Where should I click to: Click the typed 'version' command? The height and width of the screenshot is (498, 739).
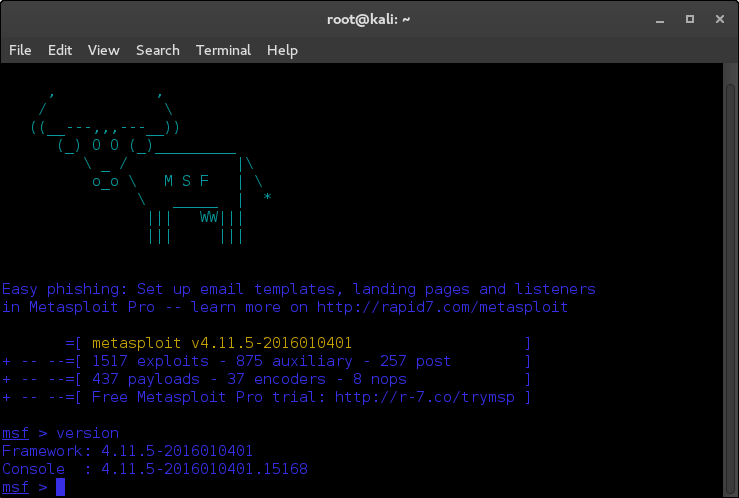[88, 433]
